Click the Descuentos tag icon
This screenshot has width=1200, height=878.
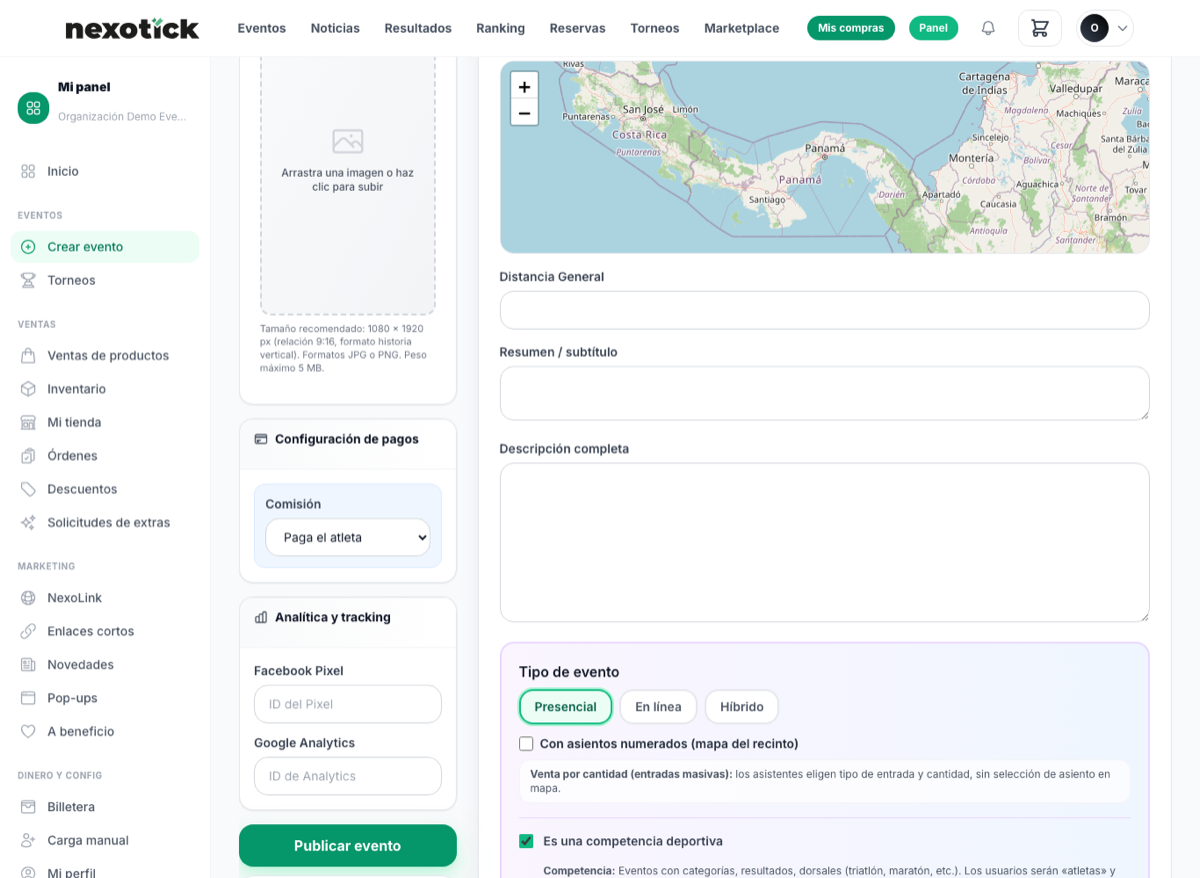pyautogui.click(x=28, y=489)
